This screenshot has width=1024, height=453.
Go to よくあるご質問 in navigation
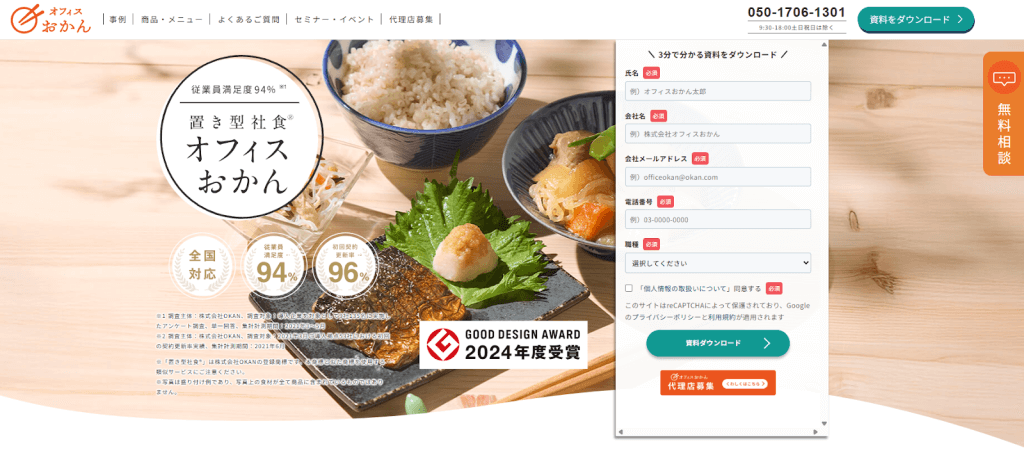[248, 20]
